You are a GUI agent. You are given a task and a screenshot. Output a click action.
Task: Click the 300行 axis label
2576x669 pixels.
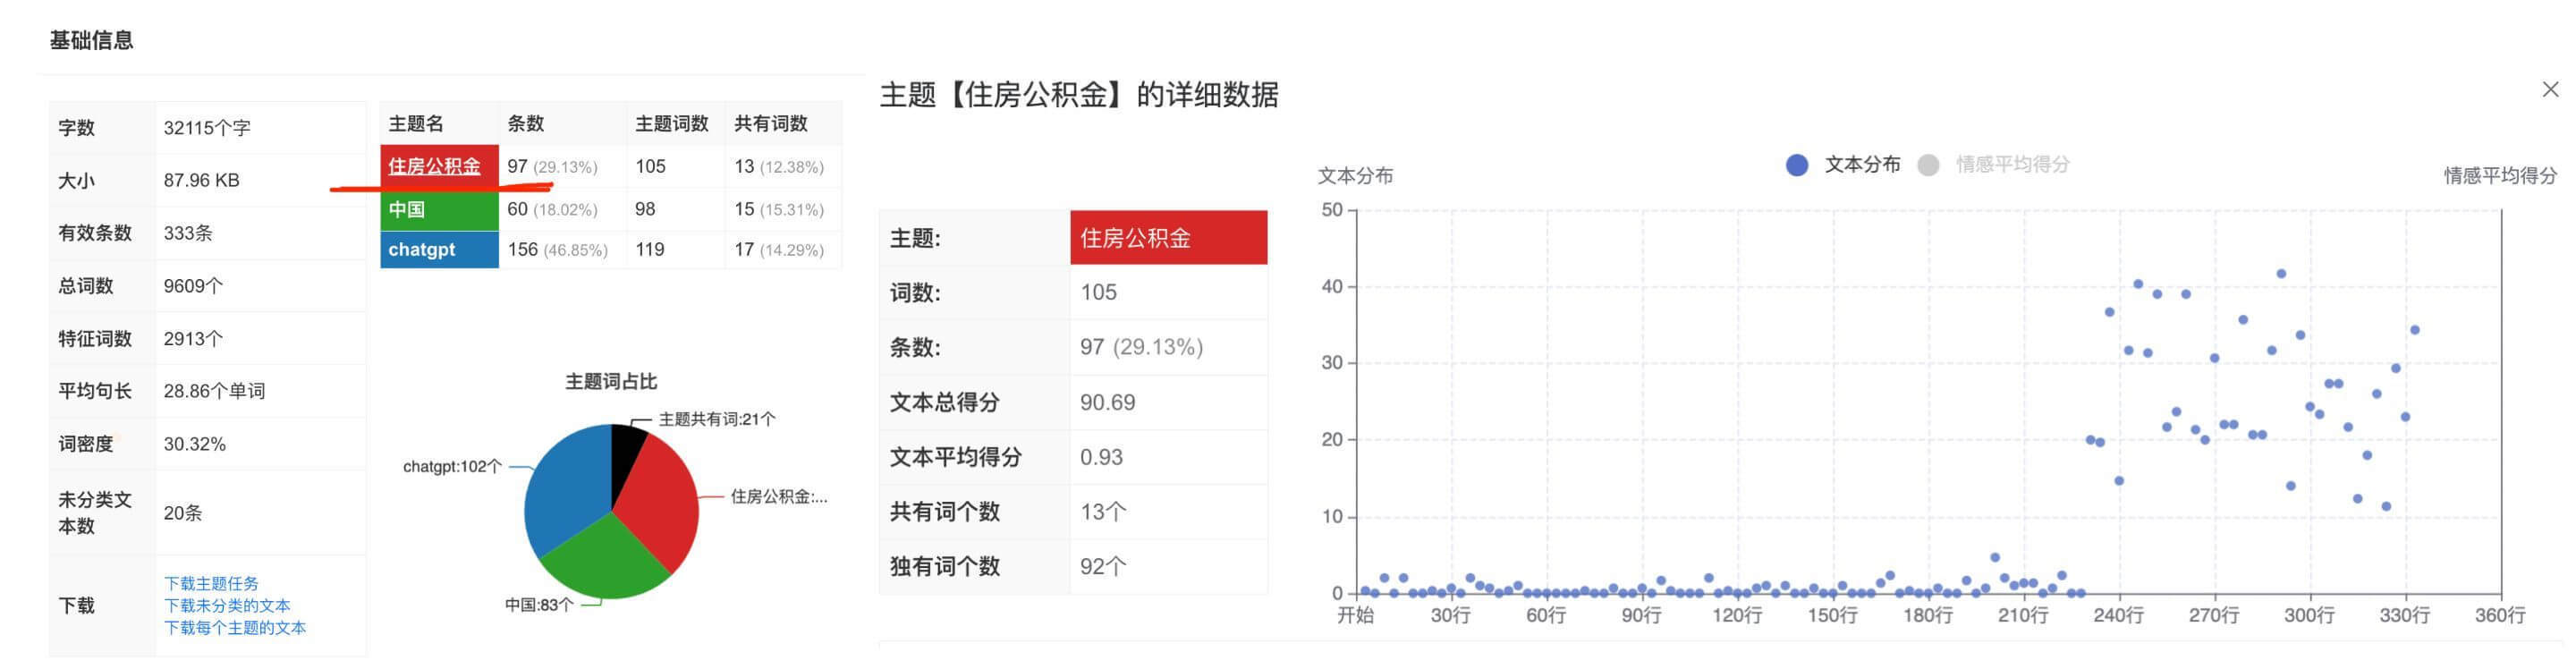click(x=2309, y=616)
